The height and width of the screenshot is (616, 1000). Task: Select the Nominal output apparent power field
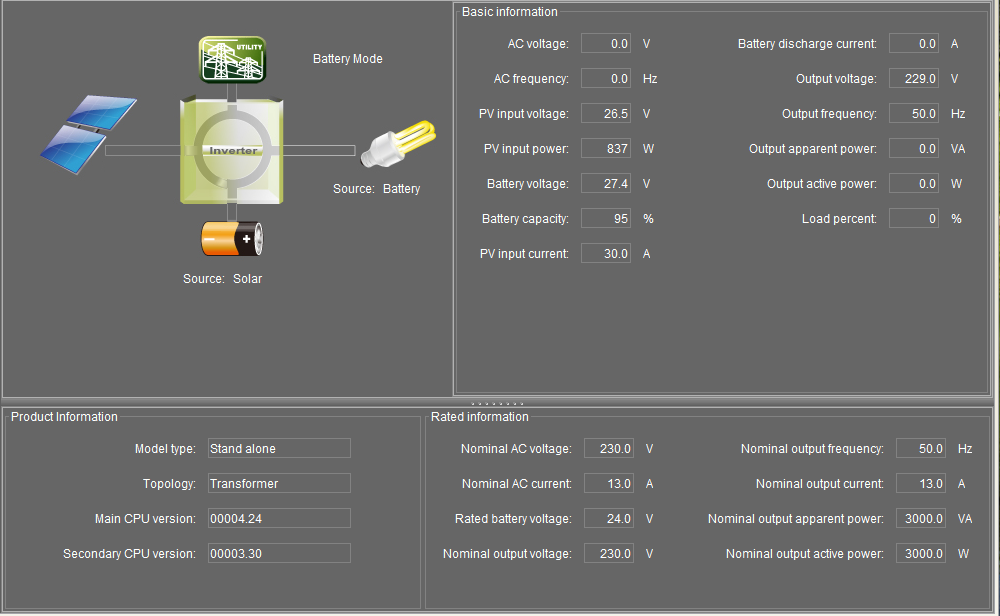tap(920, 518)
